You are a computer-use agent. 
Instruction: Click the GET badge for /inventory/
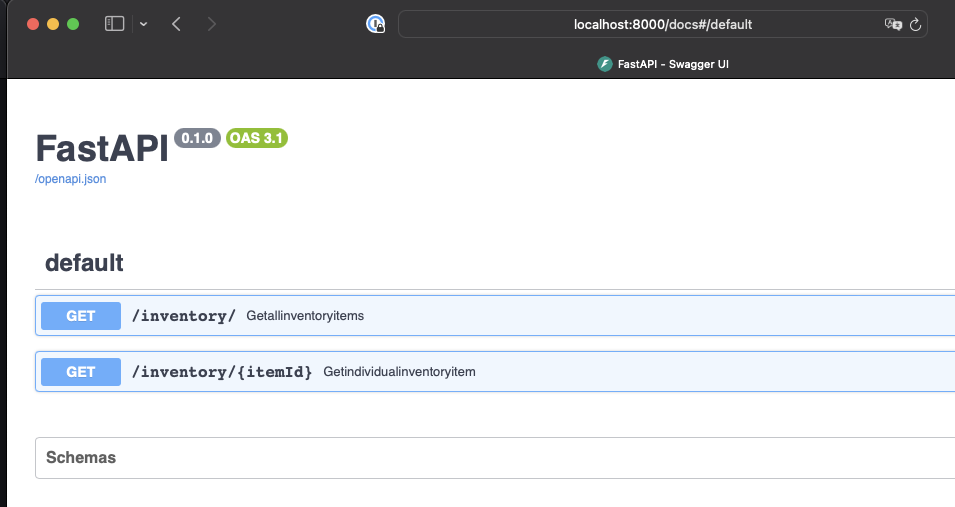[81, 316]
